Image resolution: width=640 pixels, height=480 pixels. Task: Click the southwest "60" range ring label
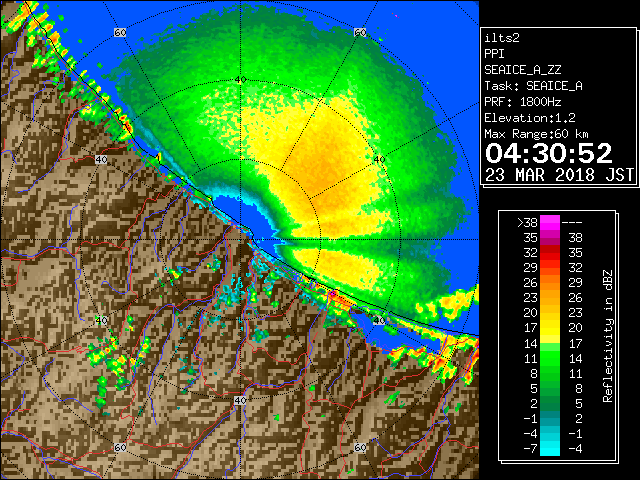point(120,447)
